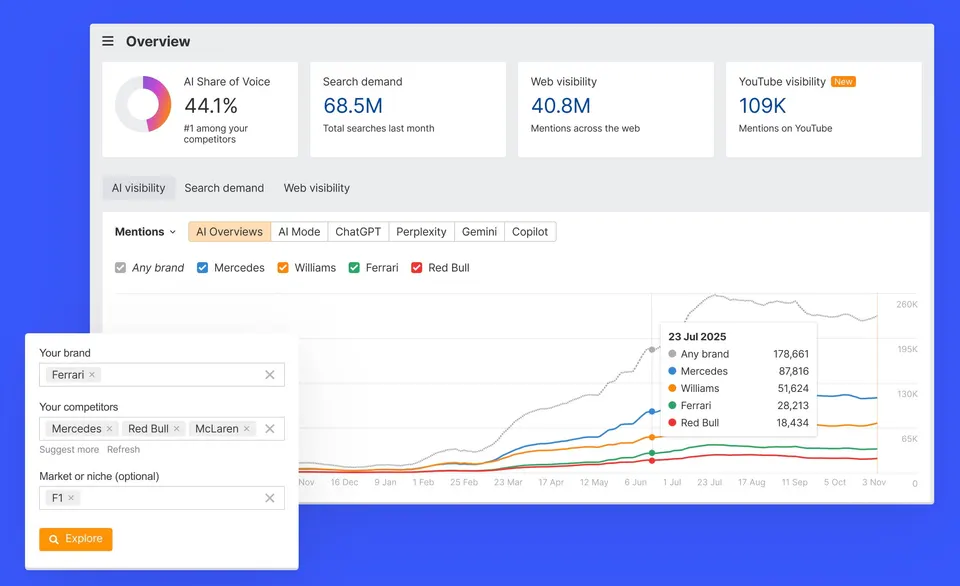Uncheck the Red Bull series checkbox
The width and height of the screenshot is (960, 586).
coord(416,268)
